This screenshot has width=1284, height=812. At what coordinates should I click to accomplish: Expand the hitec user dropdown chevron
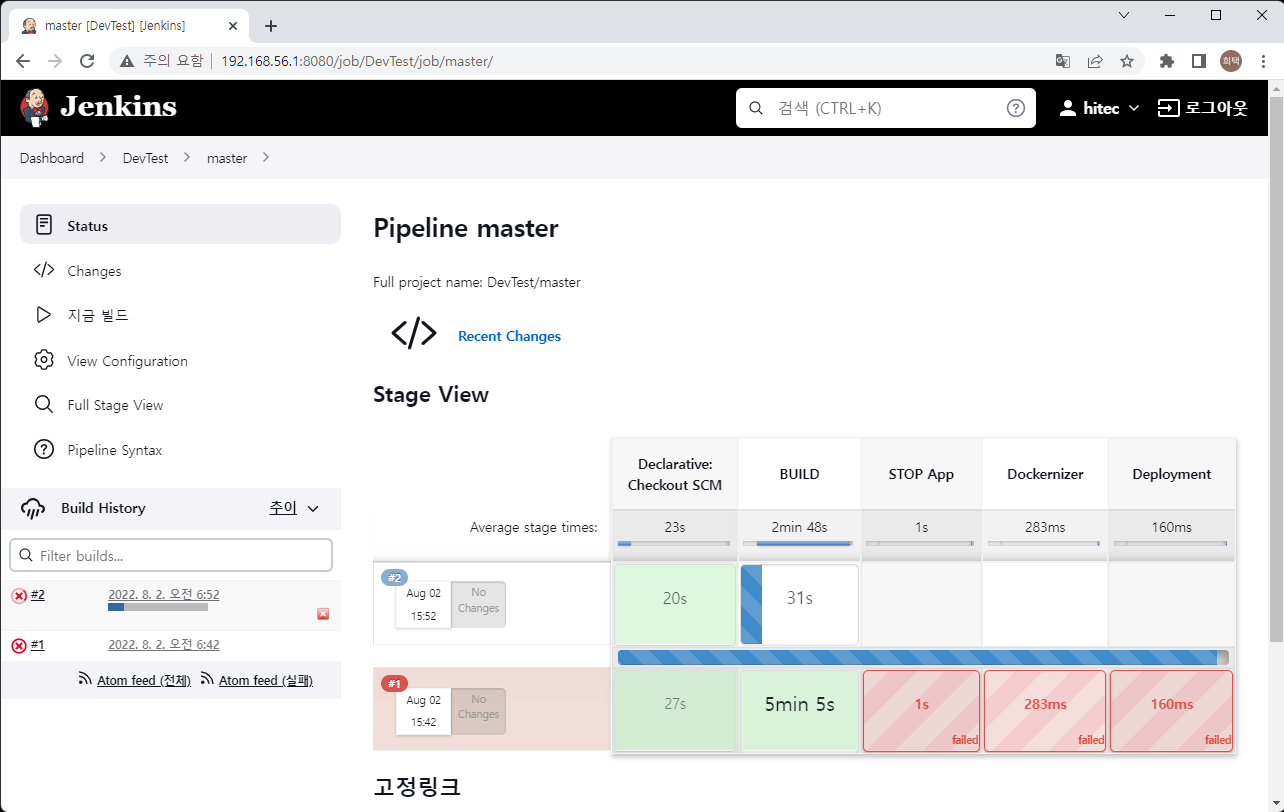tap(1133, 108)
